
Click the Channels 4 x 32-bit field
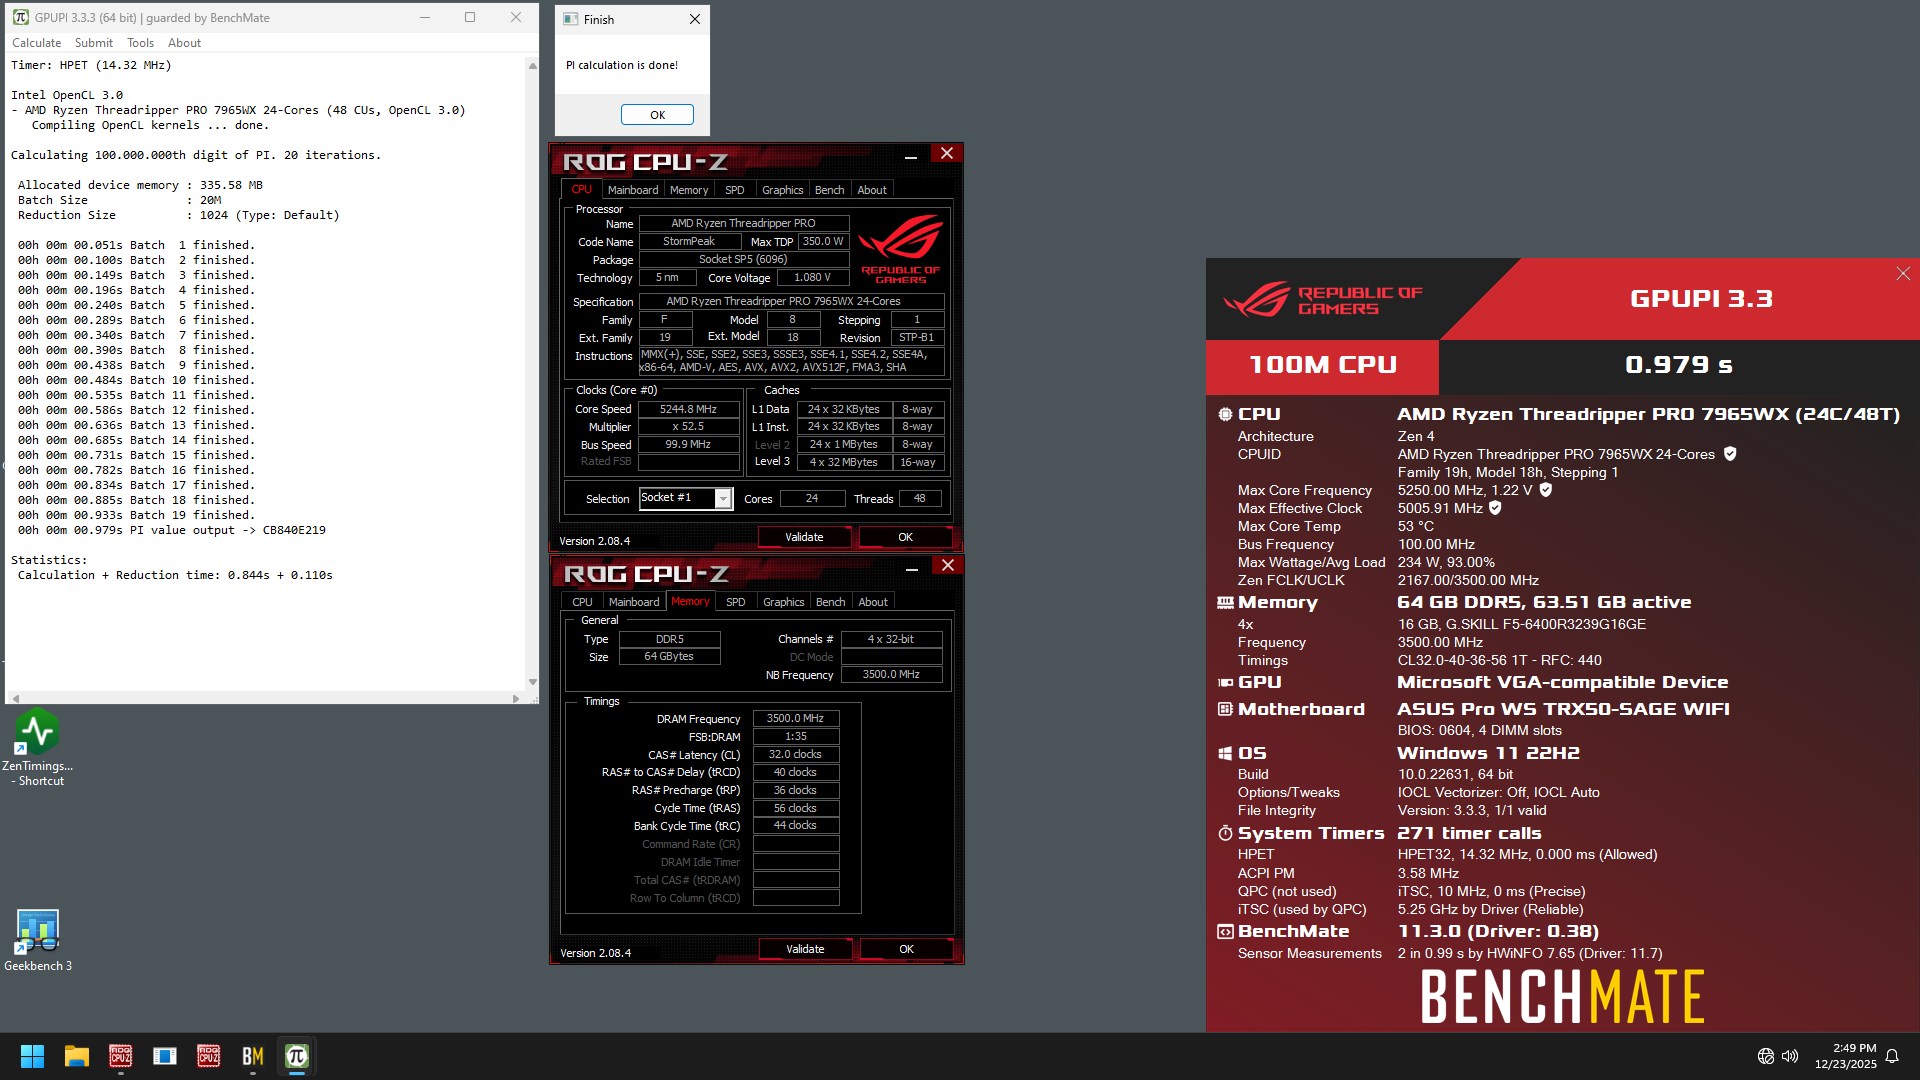tap(891, 639)
